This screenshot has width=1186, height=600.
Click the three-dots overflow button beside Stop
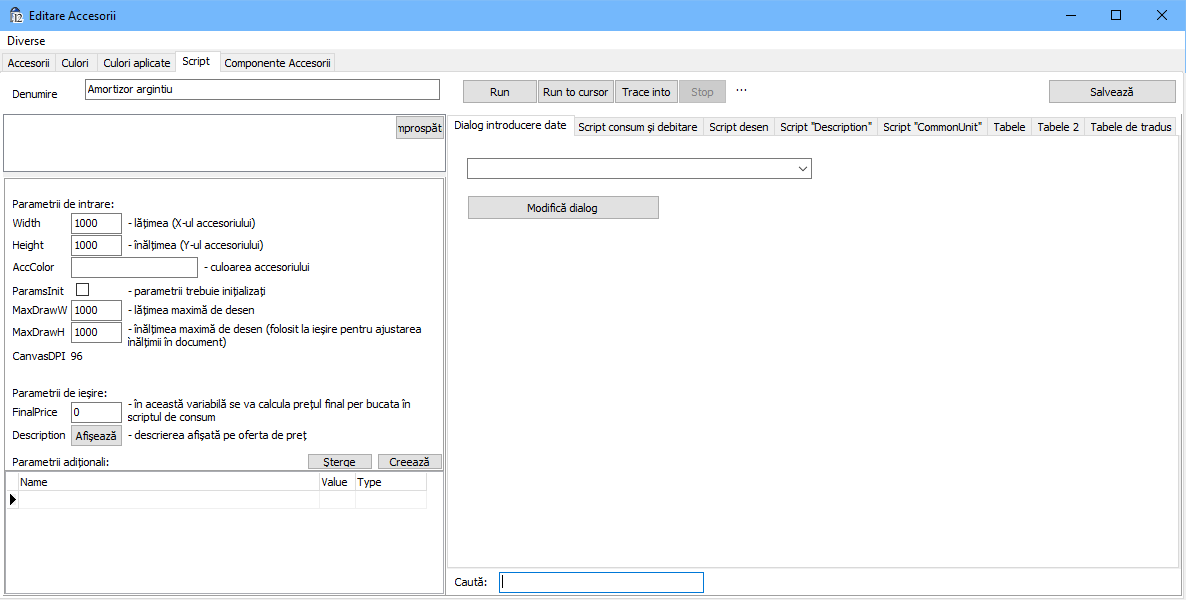tap(741, 90)
